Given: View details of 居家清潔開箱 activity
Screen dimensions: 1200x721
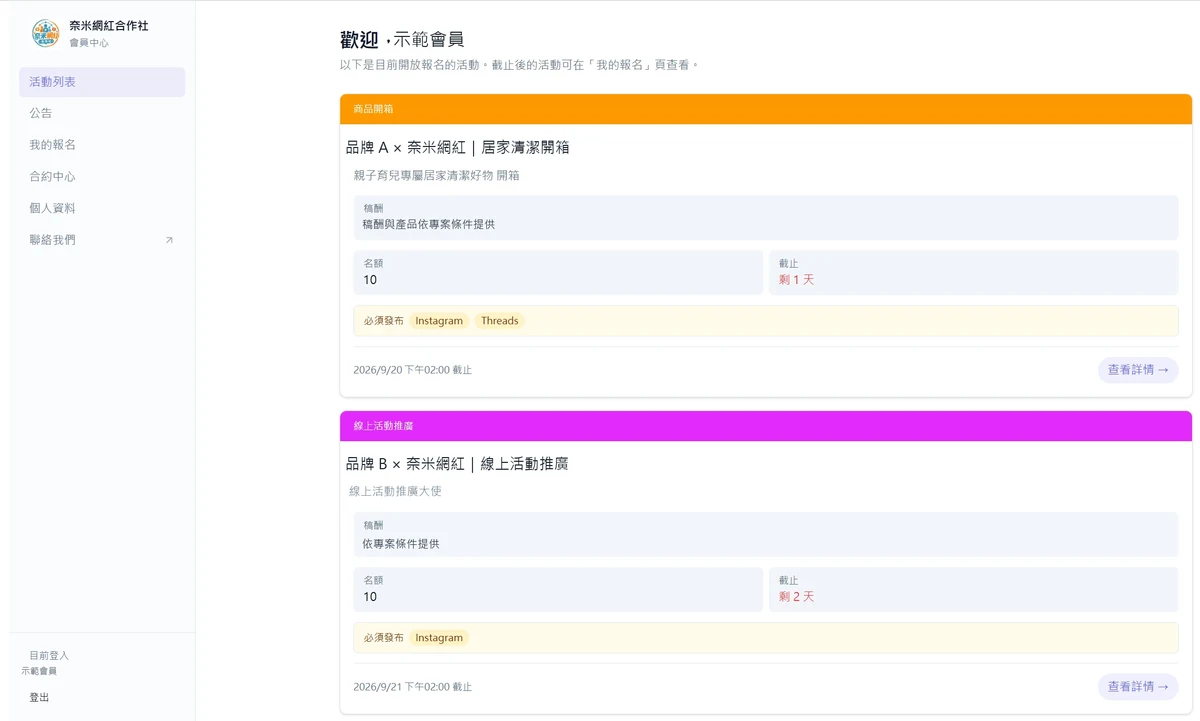Looking at the screenshot, I should 1138,370.
